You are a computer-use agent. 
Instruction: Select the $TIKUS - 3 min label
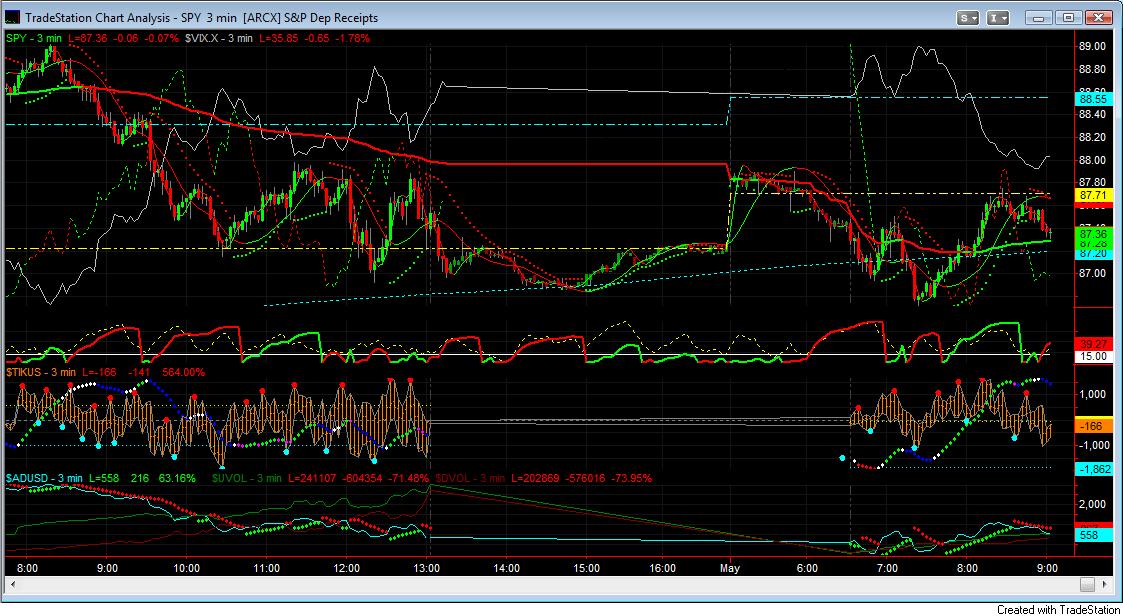point(40,372)
